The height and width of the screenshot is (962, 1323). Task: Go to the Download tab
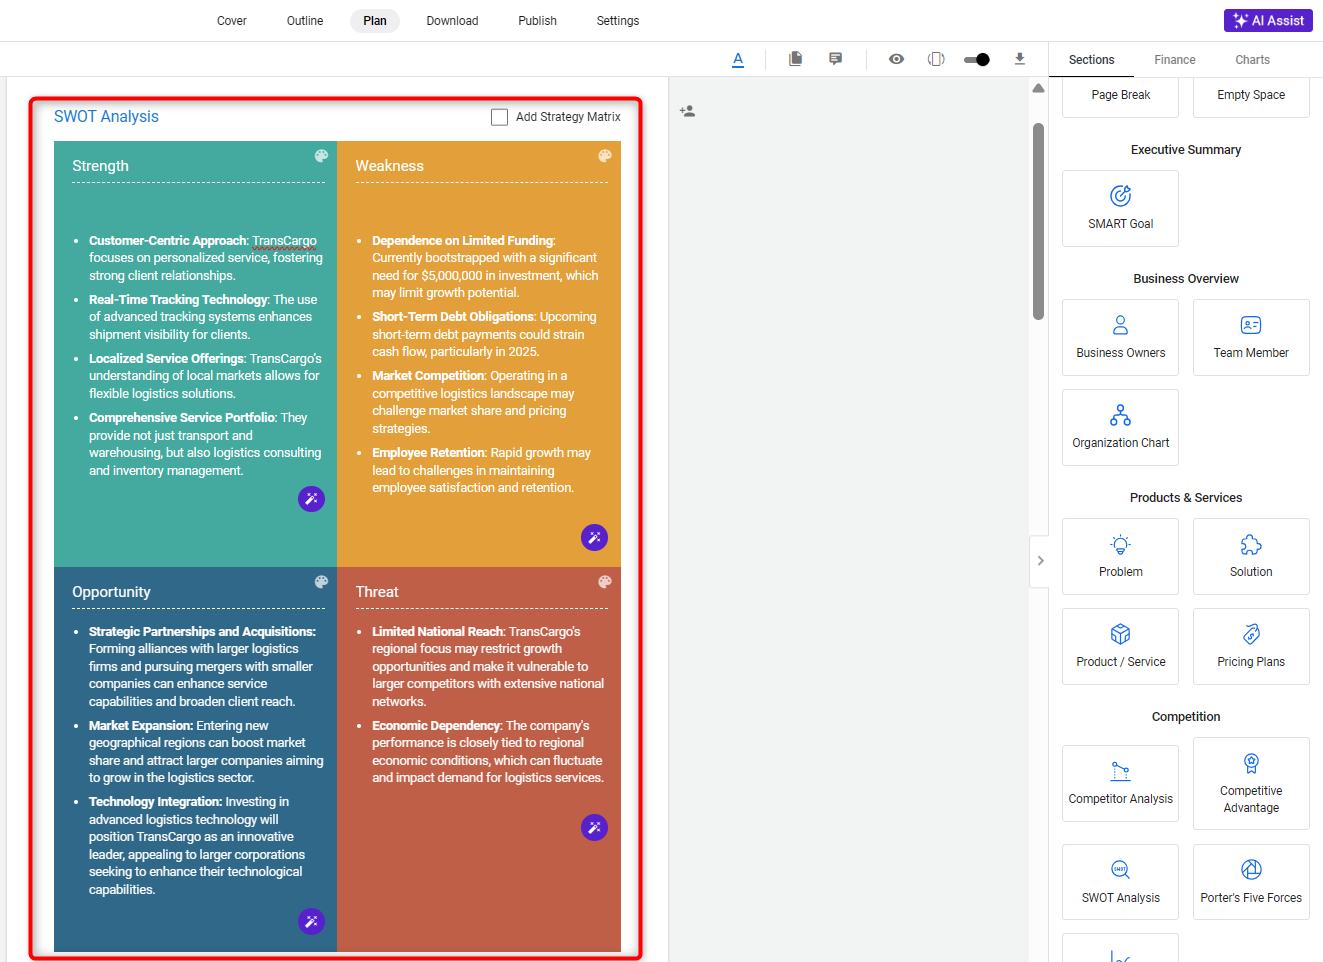[x=452, y=21]
